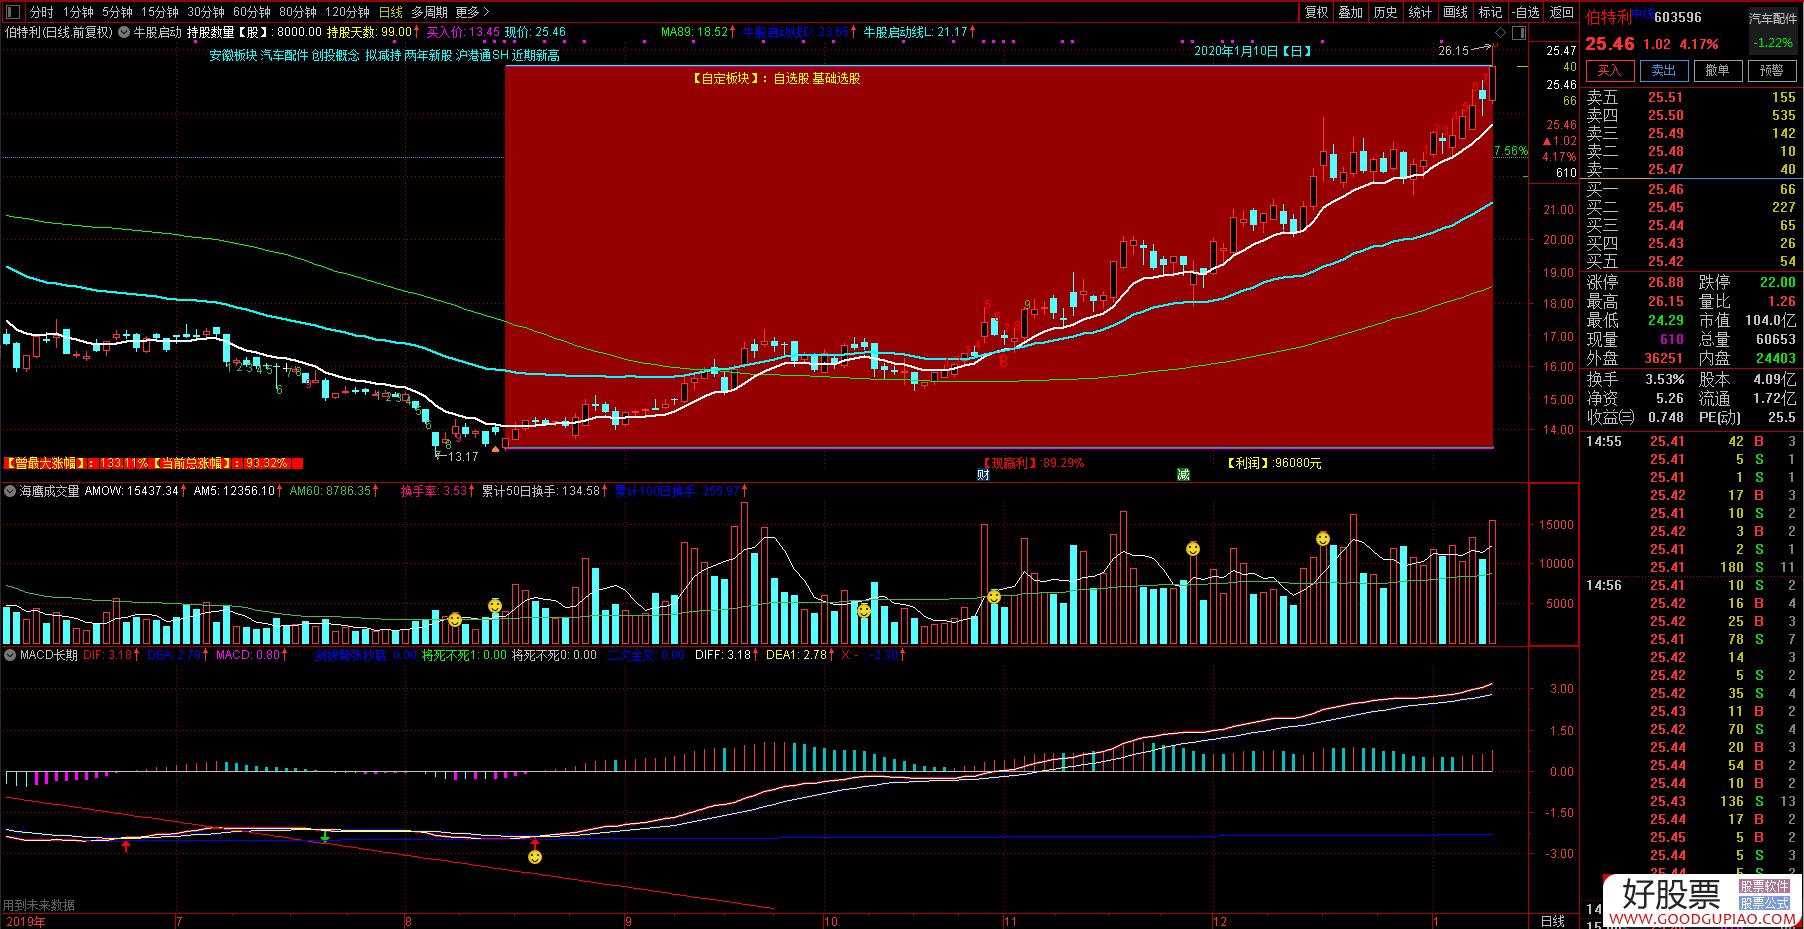Click the 复权 toolbar button

[1316, 12]
